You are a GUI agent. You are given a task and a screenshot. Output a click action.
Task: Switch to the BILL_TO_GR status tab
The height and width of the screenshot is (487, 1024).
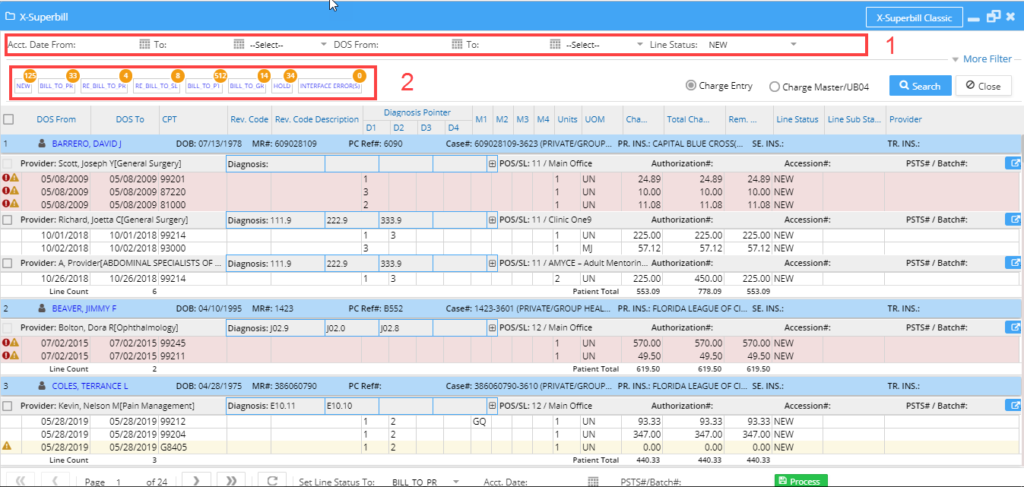click(x=248, y=86)
